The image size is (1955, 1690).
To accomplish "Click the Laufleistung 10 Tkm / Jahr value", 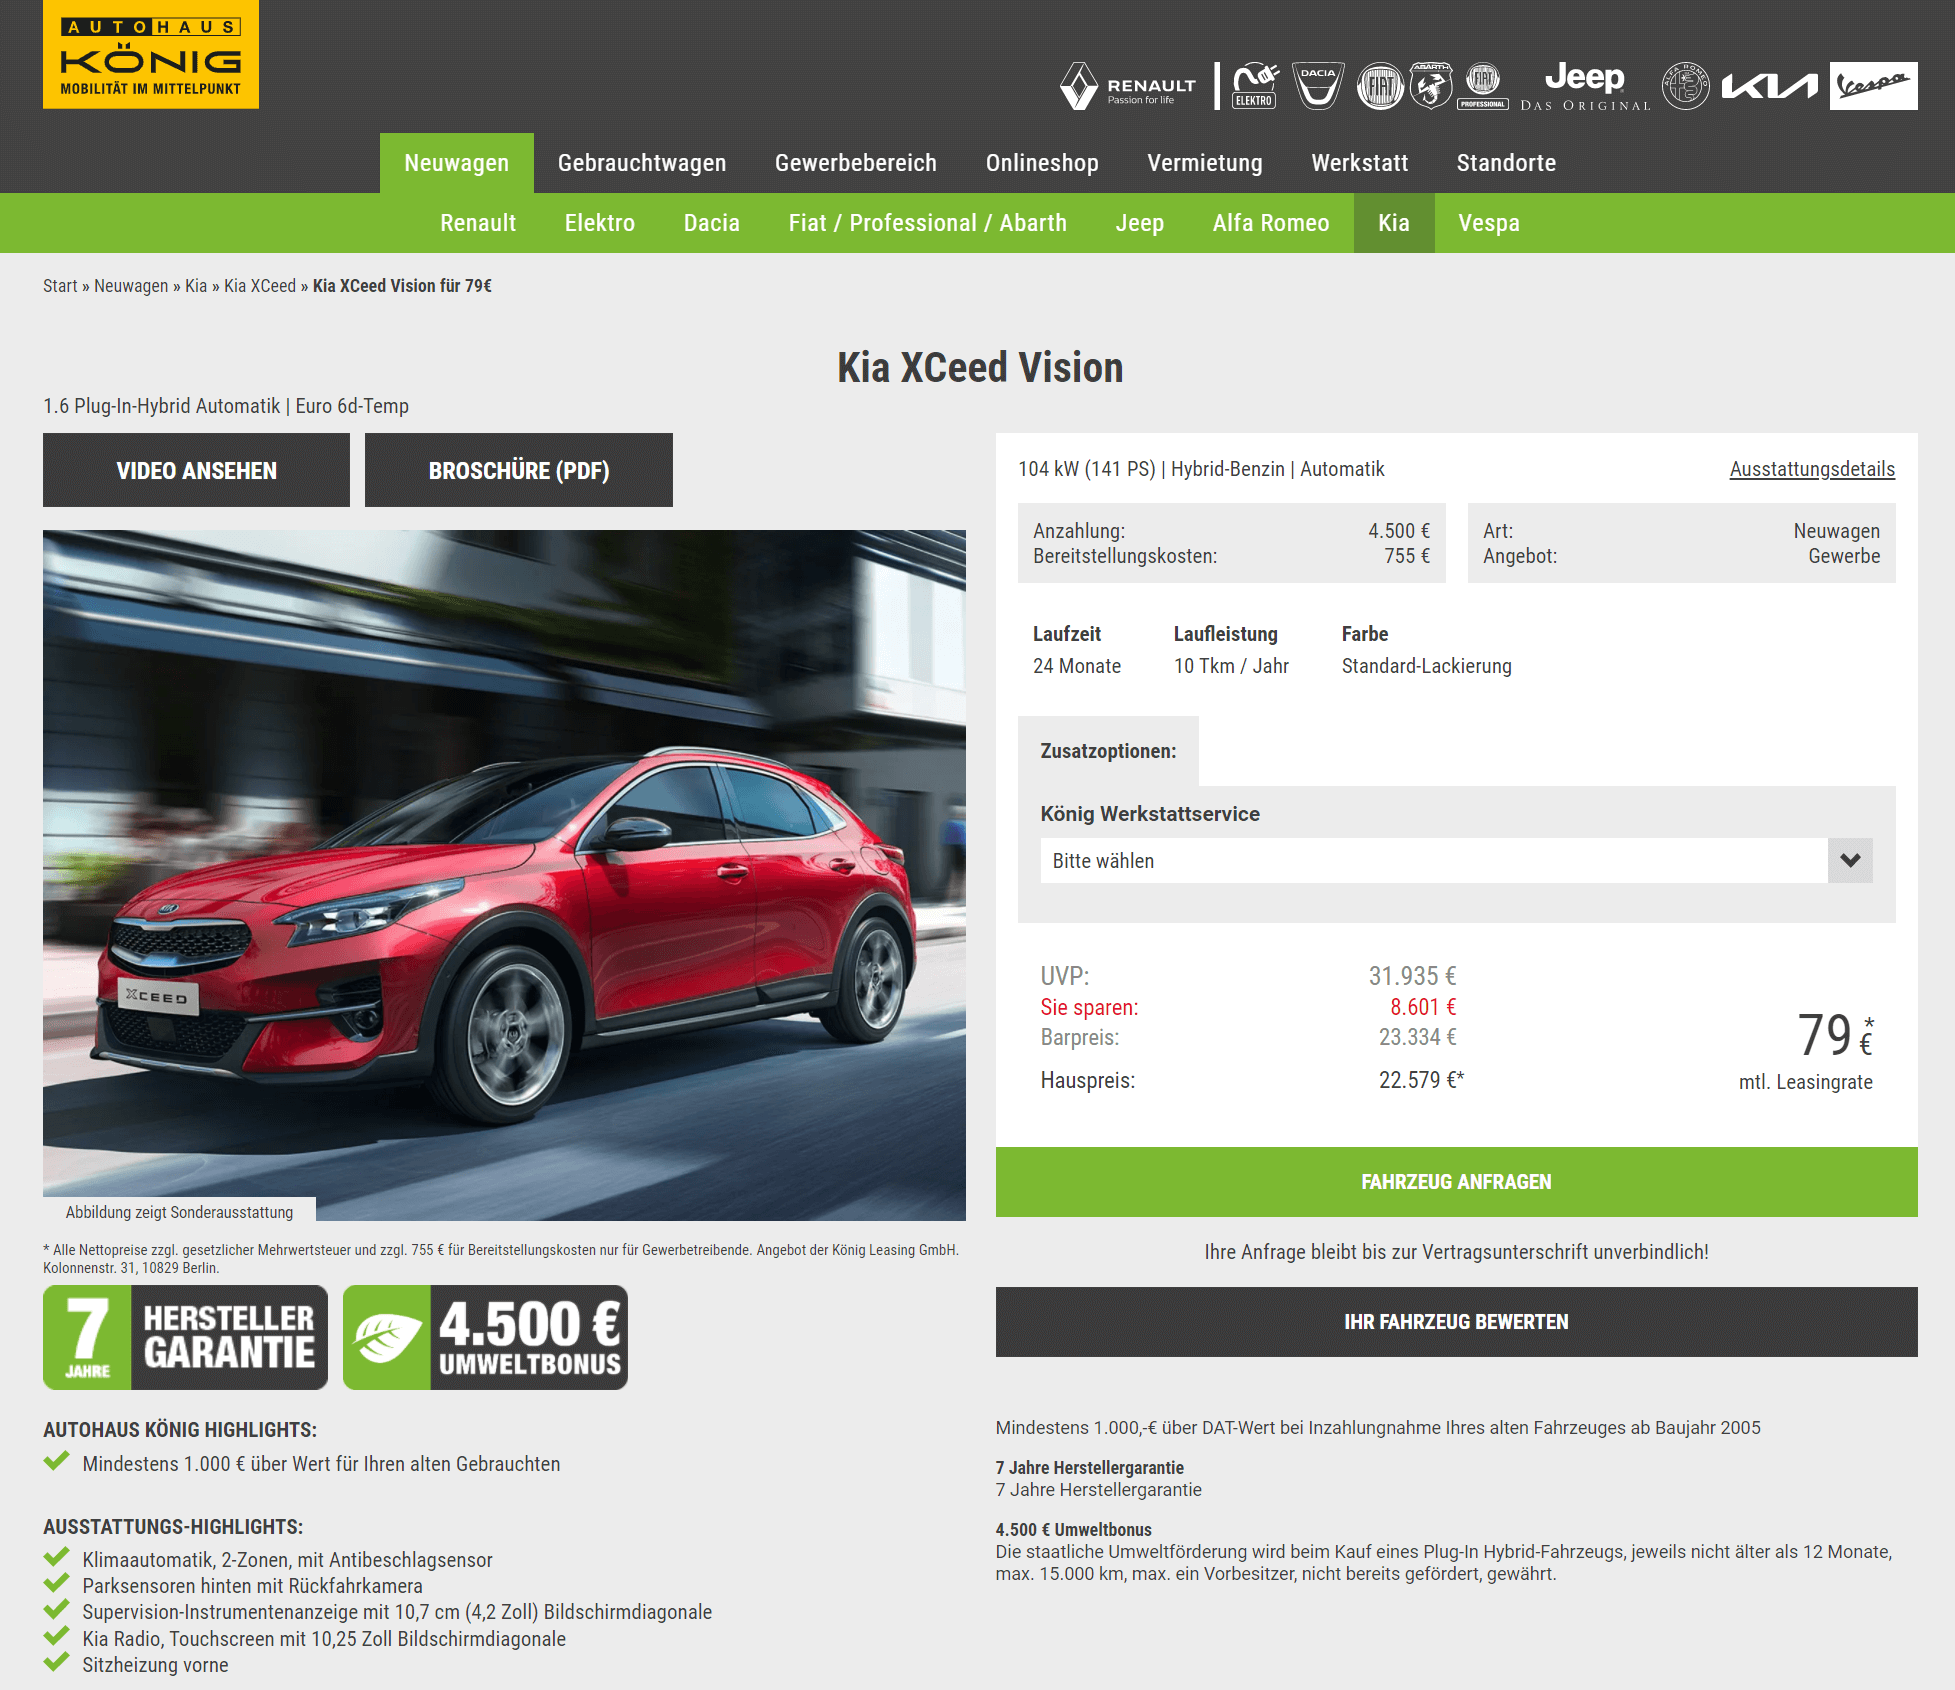I will tap(1231, 666).
